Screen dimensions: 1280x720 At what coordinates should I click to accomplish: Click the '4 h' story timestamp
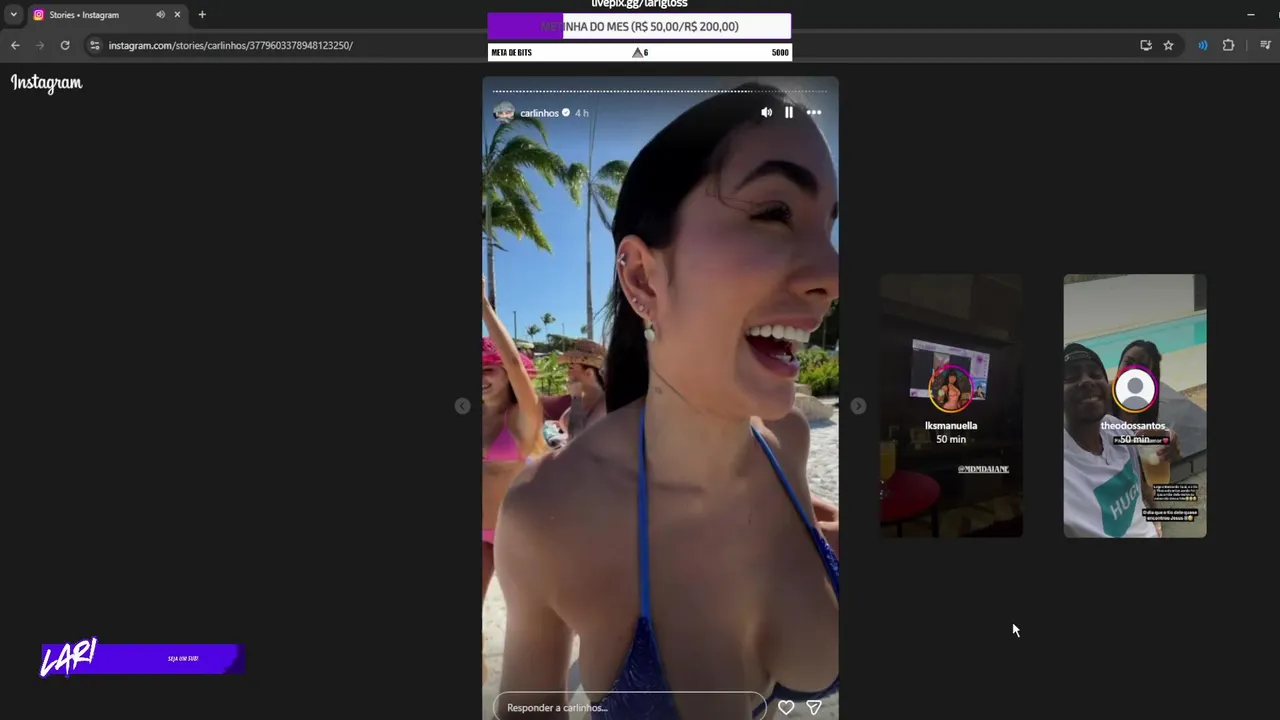coord(582,113)
